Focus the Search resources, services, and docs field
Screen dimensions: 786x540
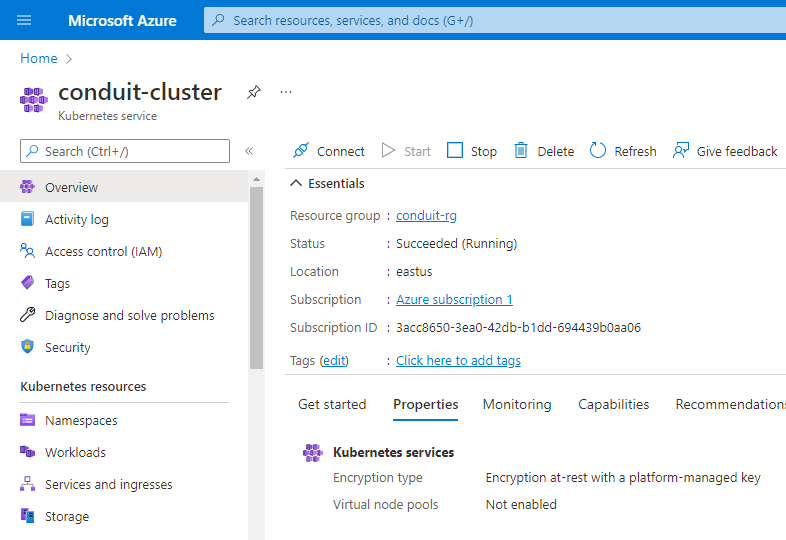[x=494, y=21]
